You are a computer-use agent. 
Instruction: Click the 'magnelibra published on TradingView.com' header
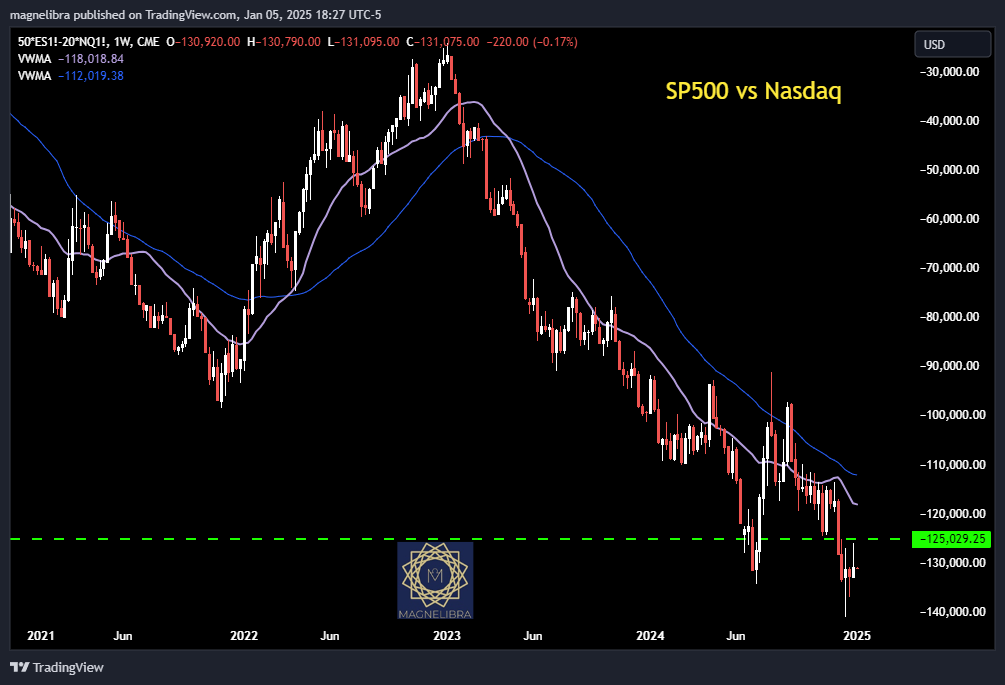point(122,14)
